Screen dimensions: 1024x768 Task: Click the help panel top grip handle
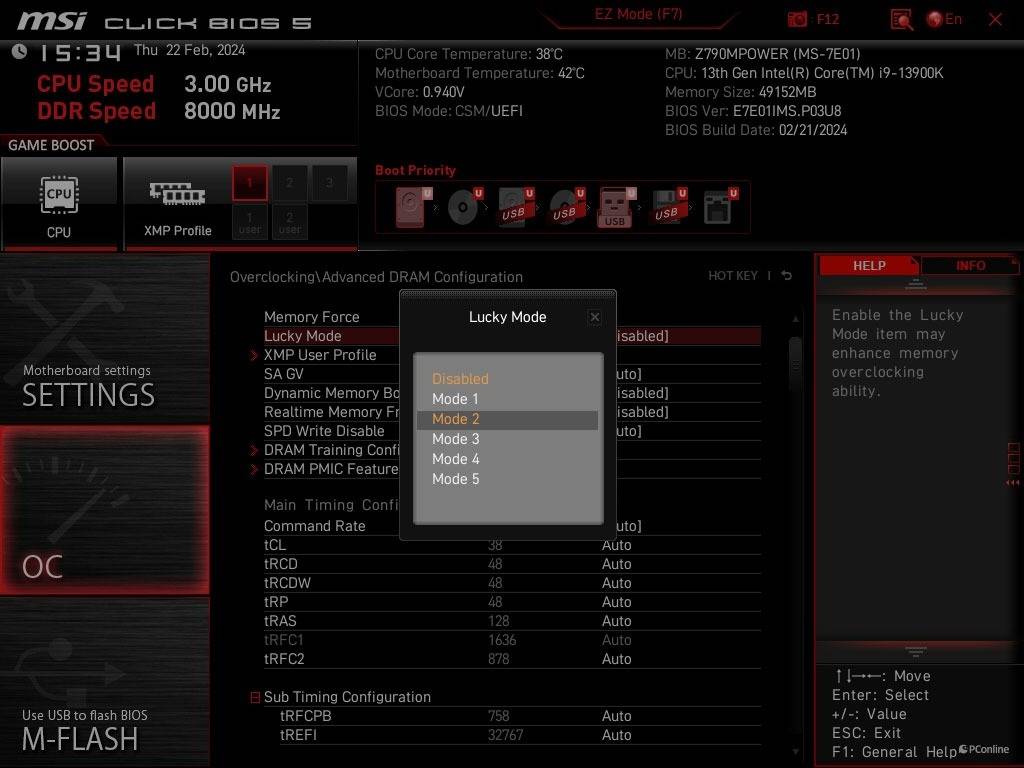pyautogui.click(x=916, y=284)
